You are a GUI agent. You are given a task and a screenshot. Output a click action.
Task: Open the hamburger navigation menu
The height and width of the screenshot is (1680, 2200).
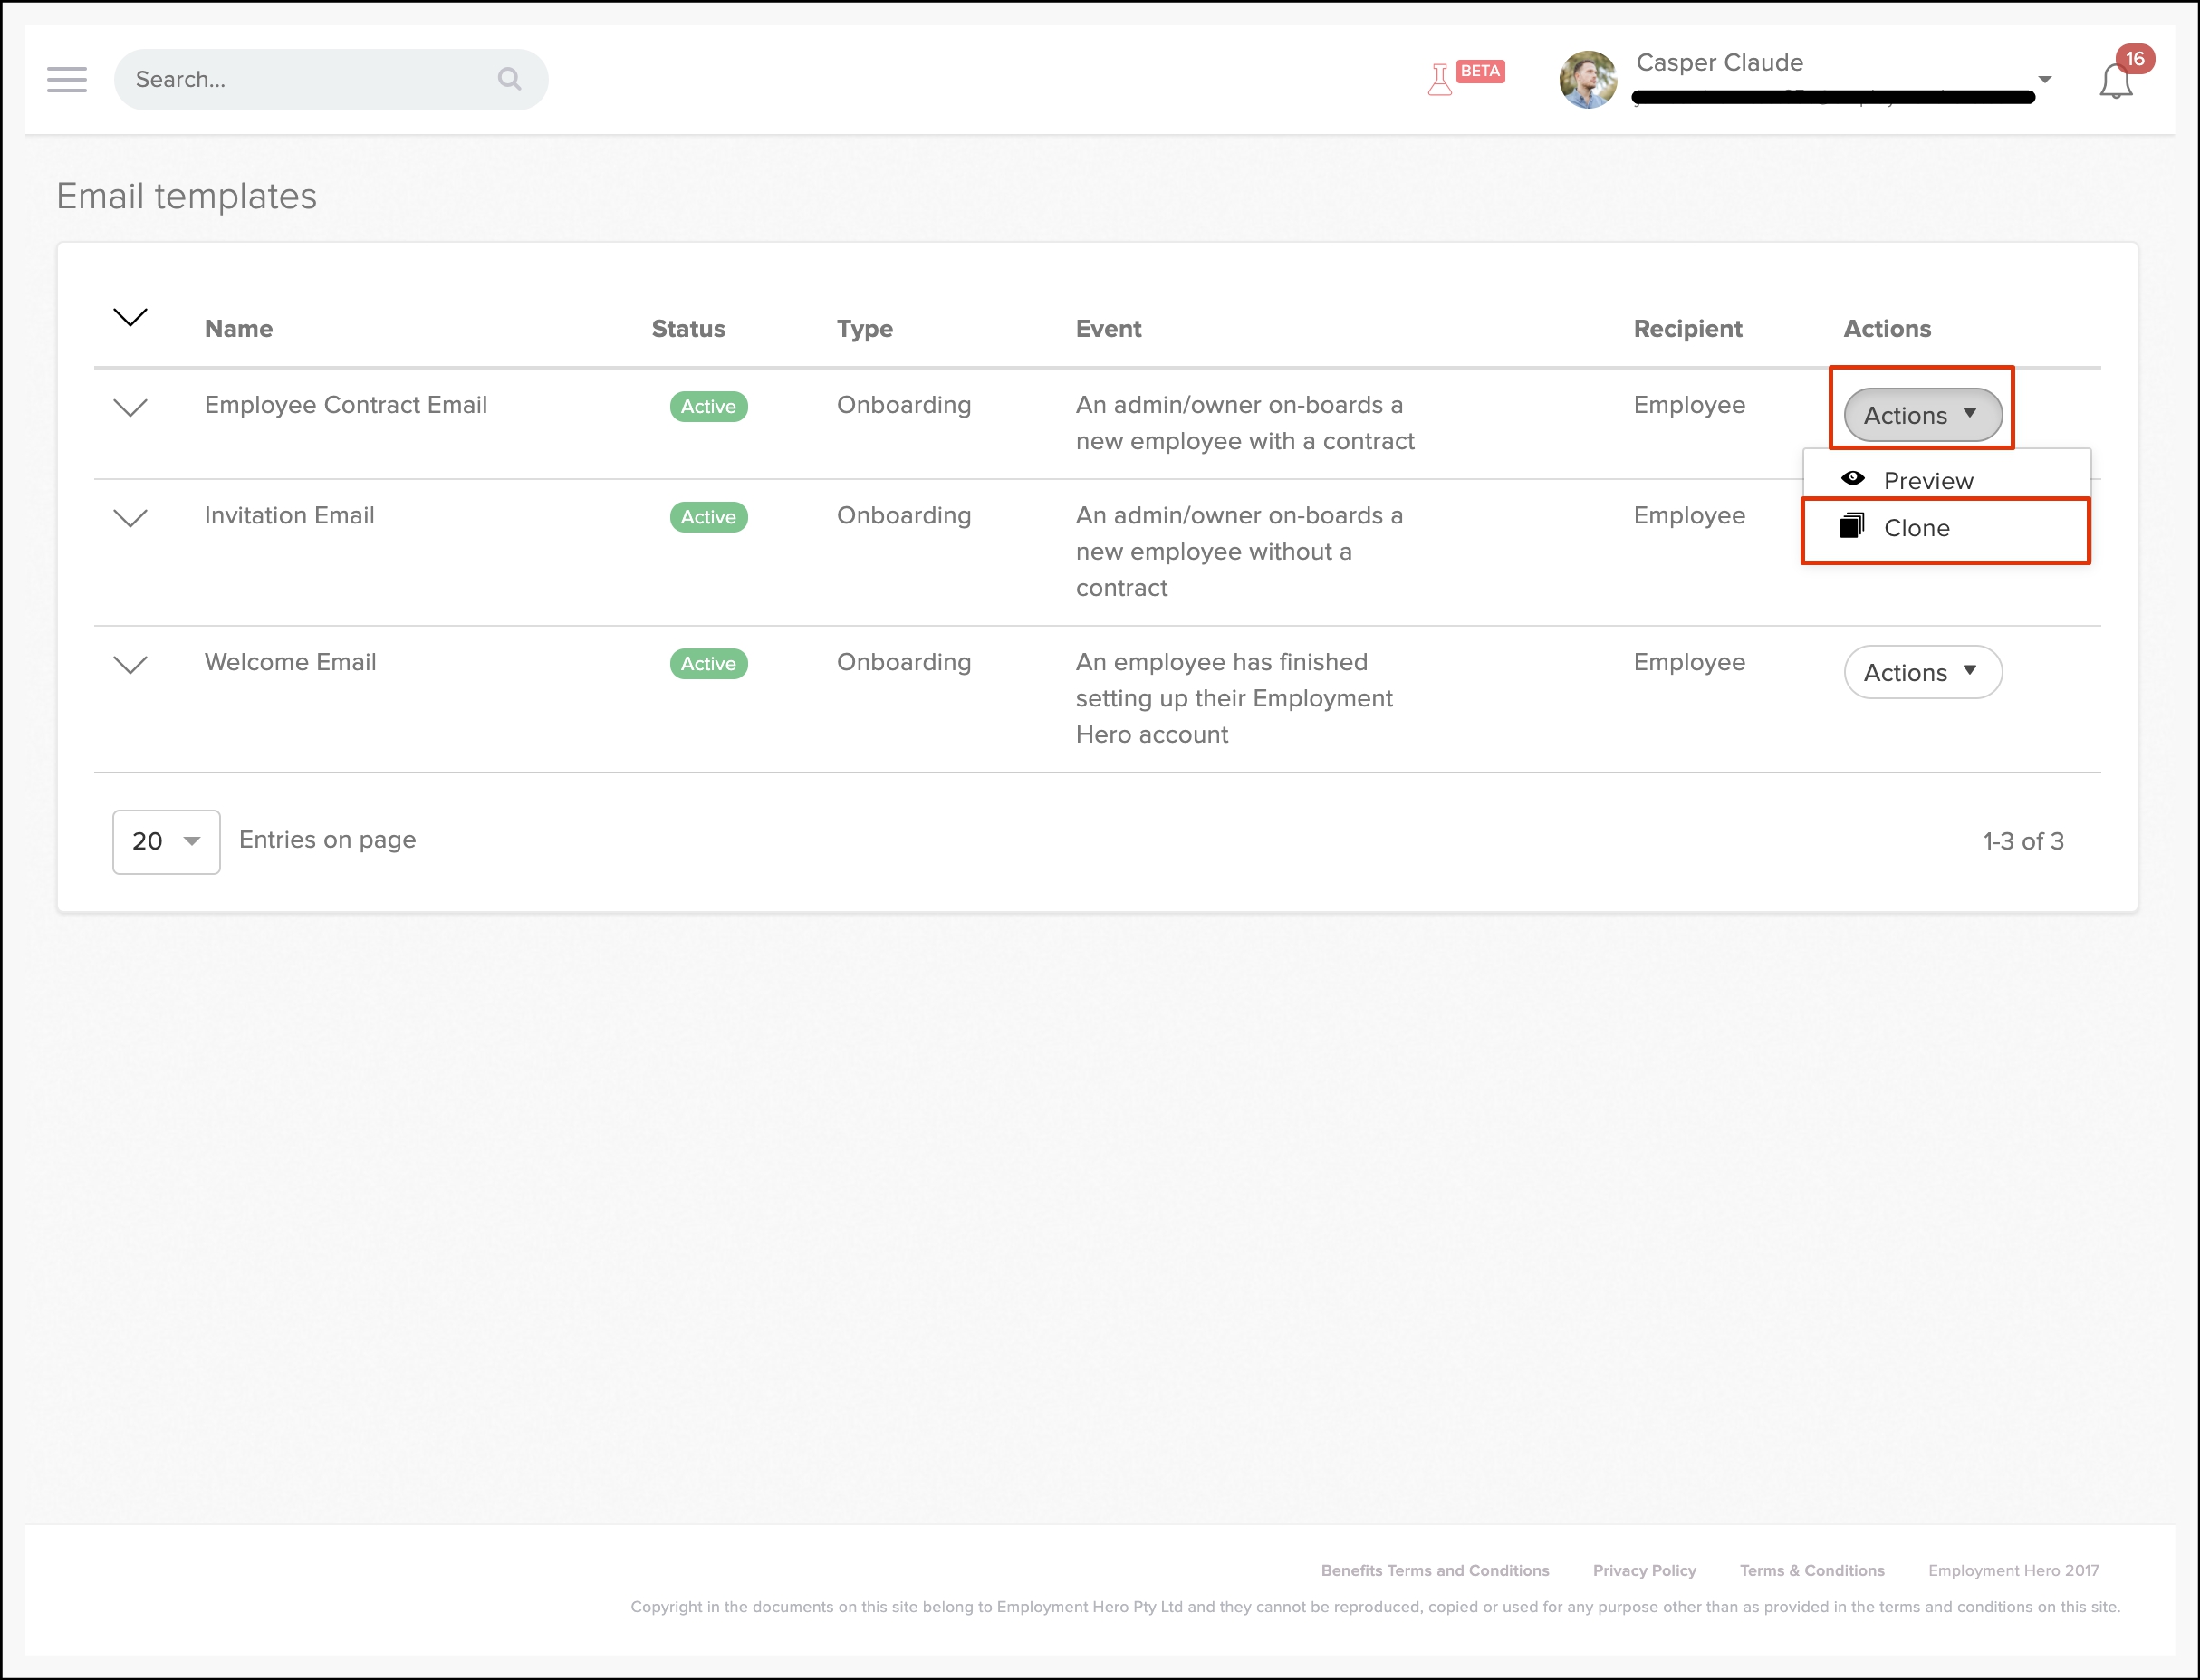[x=67, y=79]
